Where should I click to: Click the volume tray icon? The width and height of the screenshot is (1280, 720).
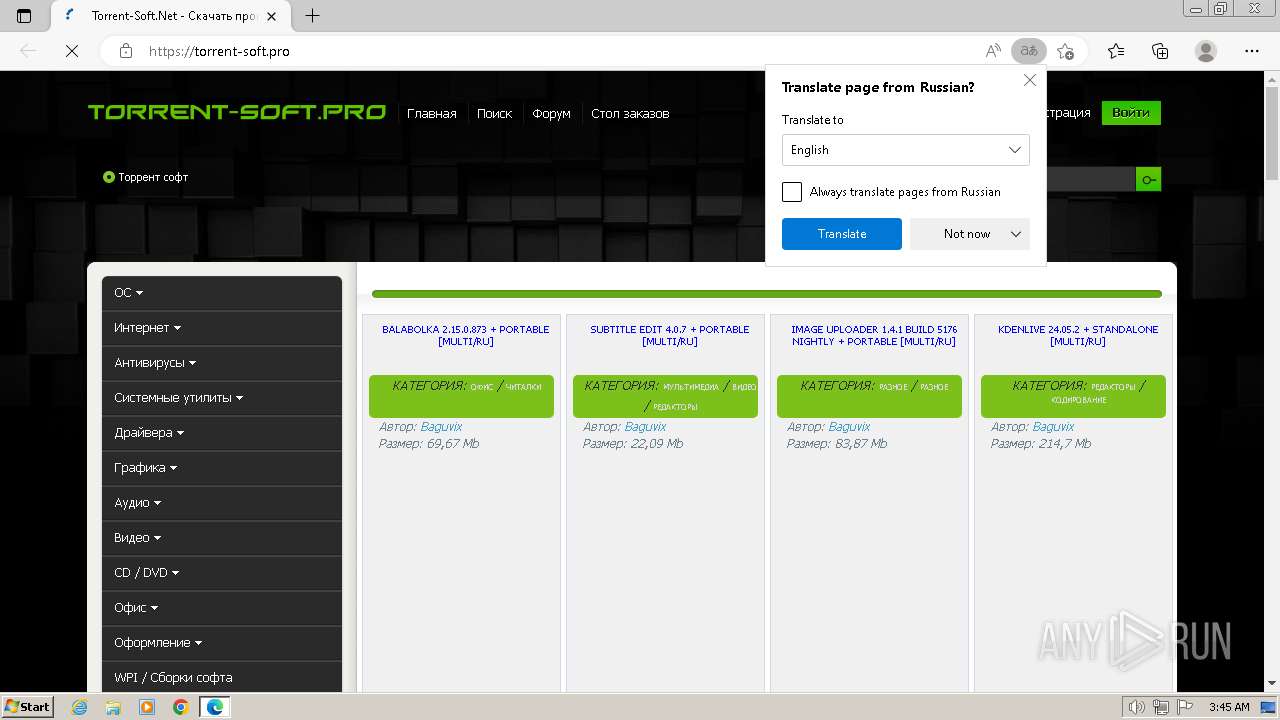(1136, 707)
